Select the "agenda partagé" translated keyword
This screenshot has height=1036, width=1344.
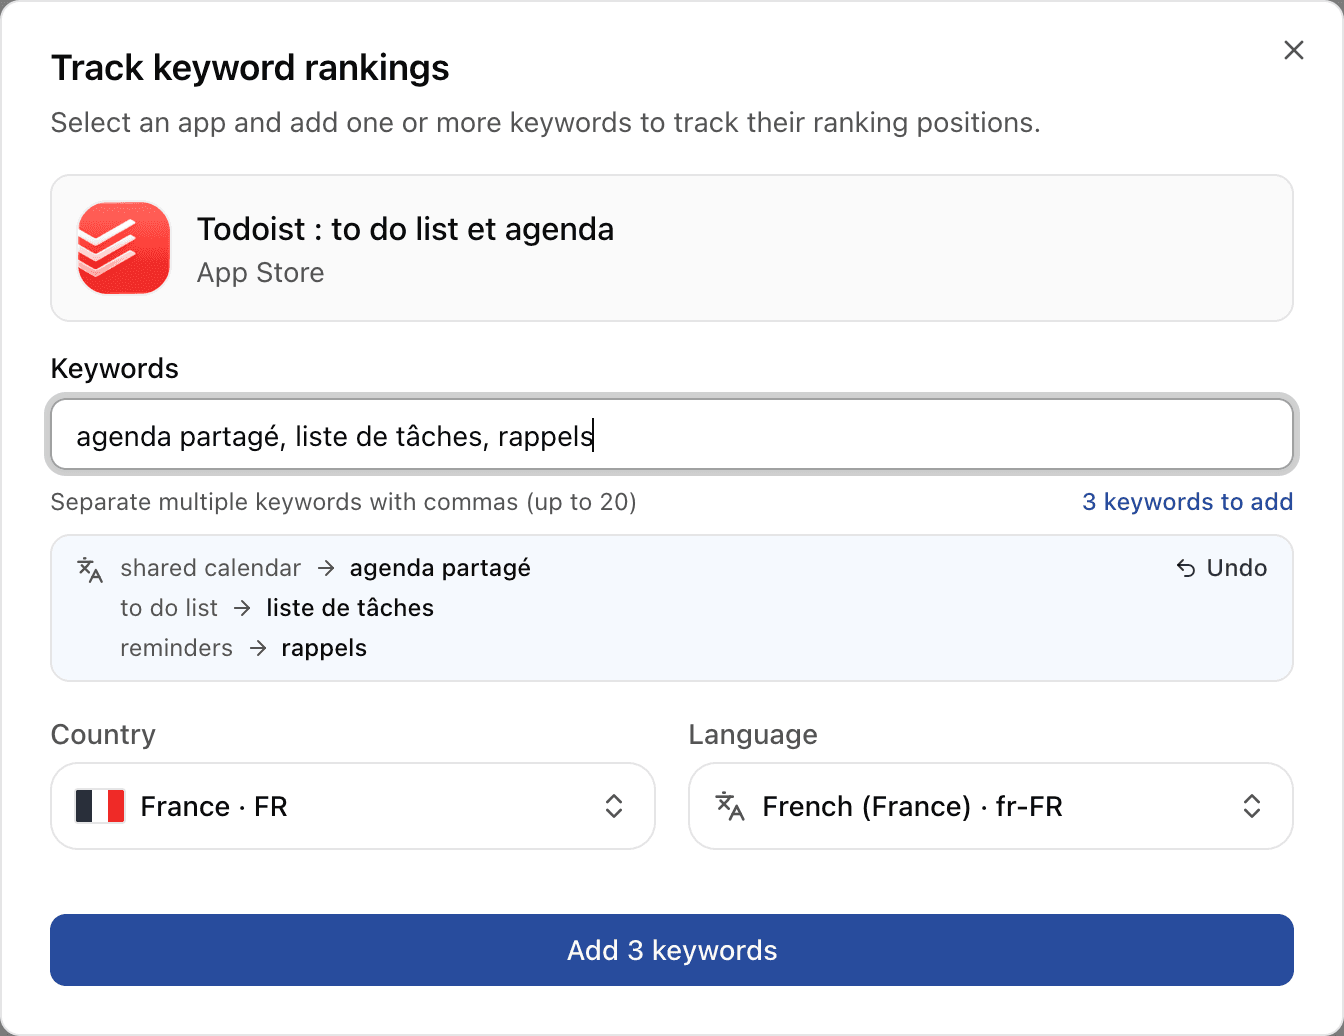[440, 568]
